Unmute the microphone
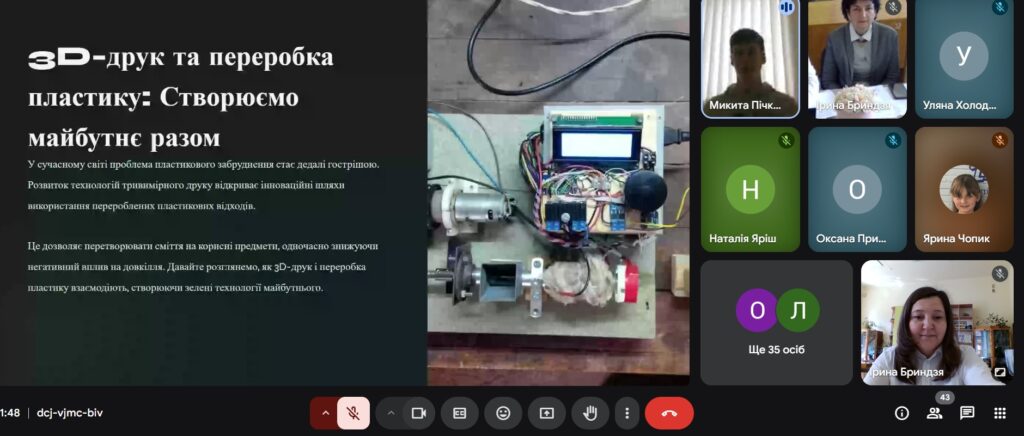The width and height of the screenshot is (1024, 436). [353, 412]
